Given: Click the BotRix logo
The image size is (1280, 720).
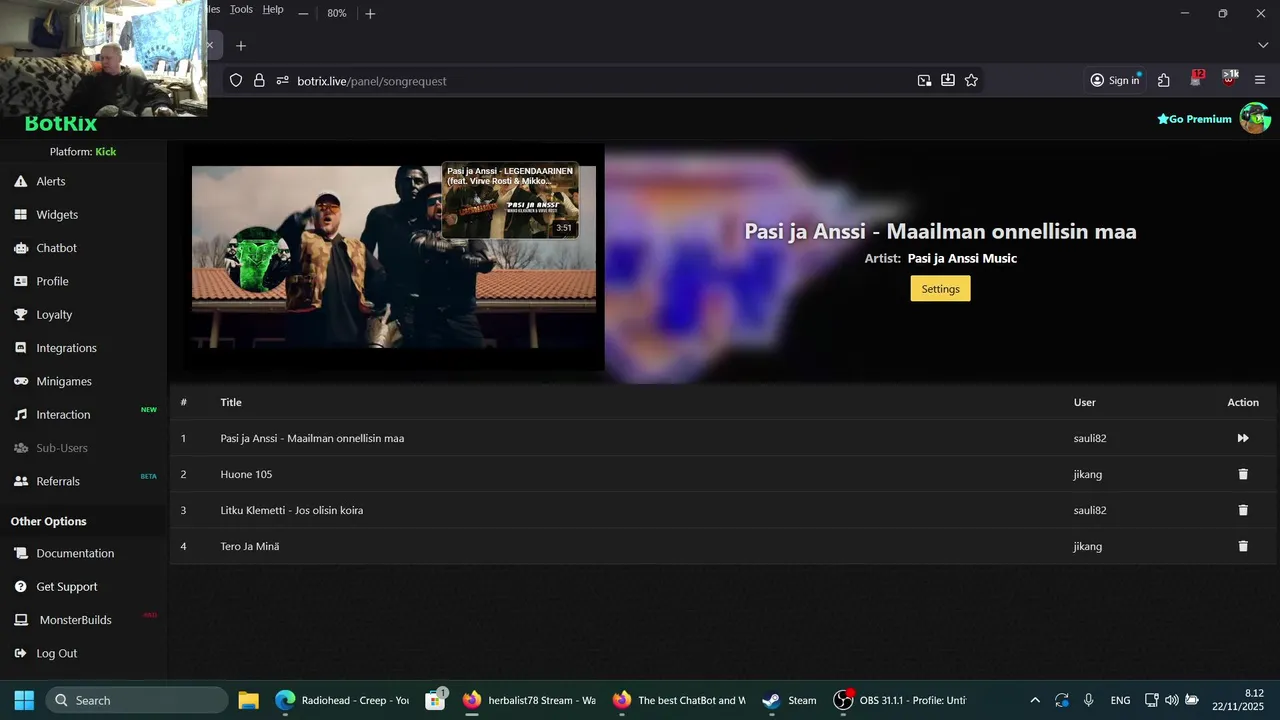Looking at the screenshot, I should click(x=61, y=125).
